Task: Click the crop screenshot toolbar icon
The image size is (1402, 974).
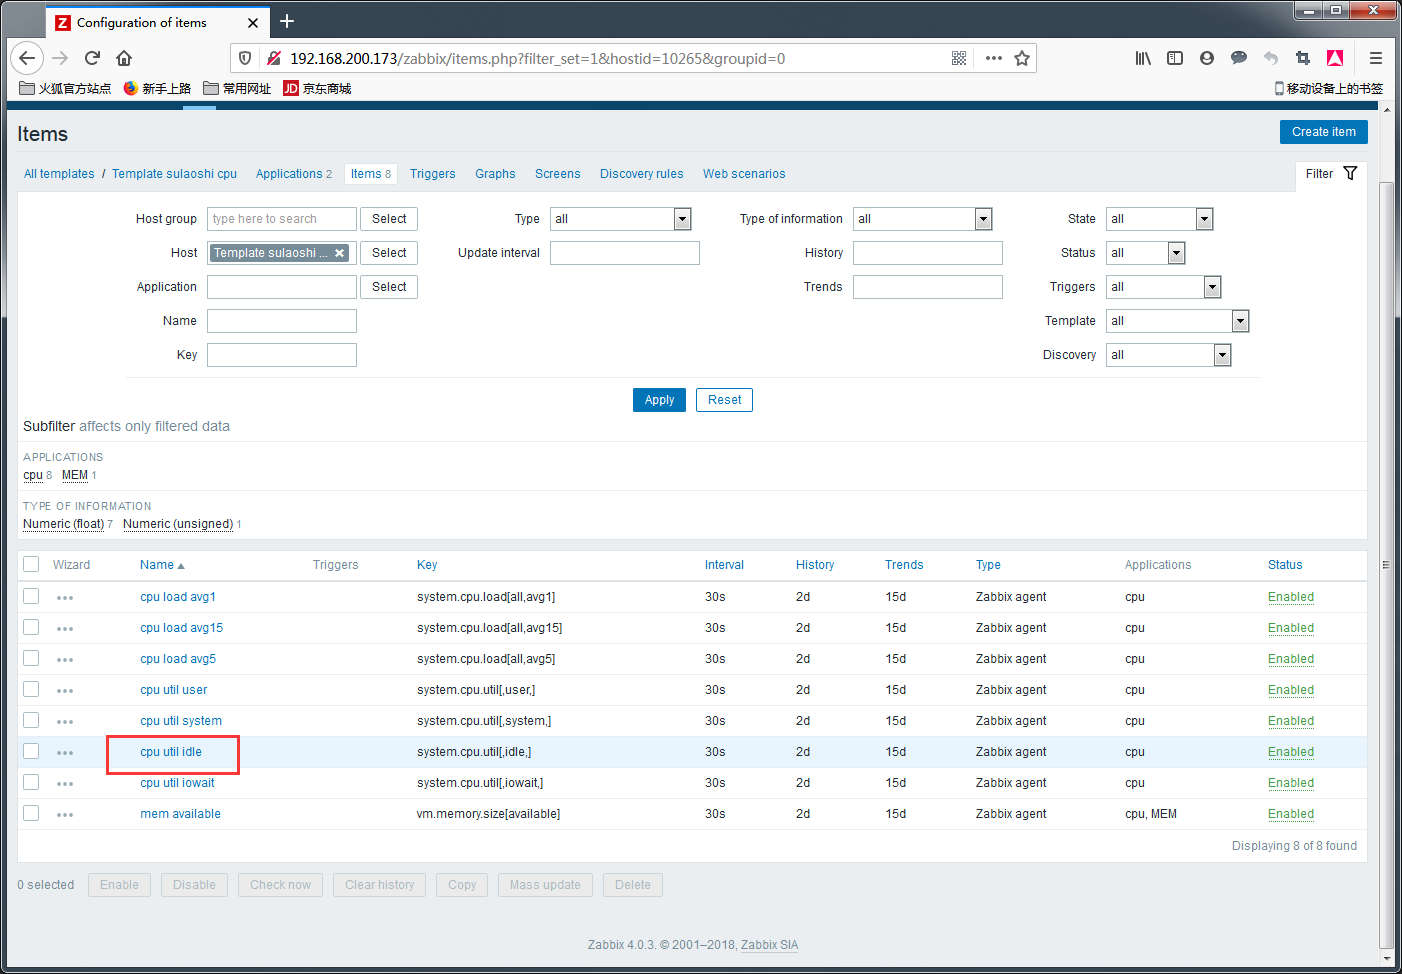Action: pyautogui.click(x=1303, y=58)
